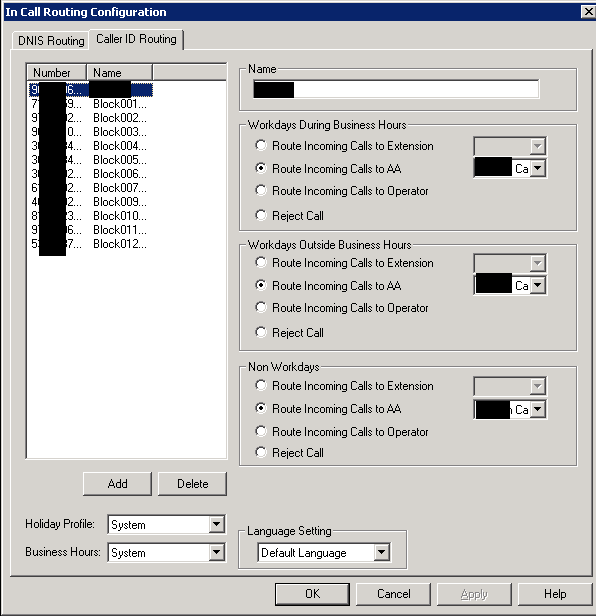Screen dimensions: 596x616
Task: Sort the list by Number column header
Action: coord(56,73)
